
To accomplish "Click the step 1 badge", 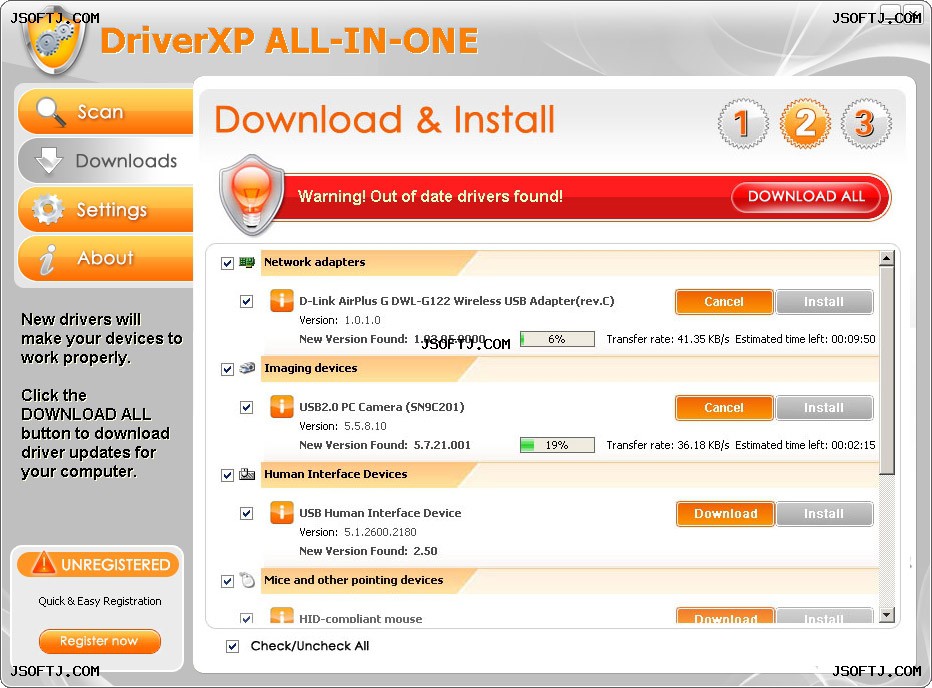I will point(742,123).
